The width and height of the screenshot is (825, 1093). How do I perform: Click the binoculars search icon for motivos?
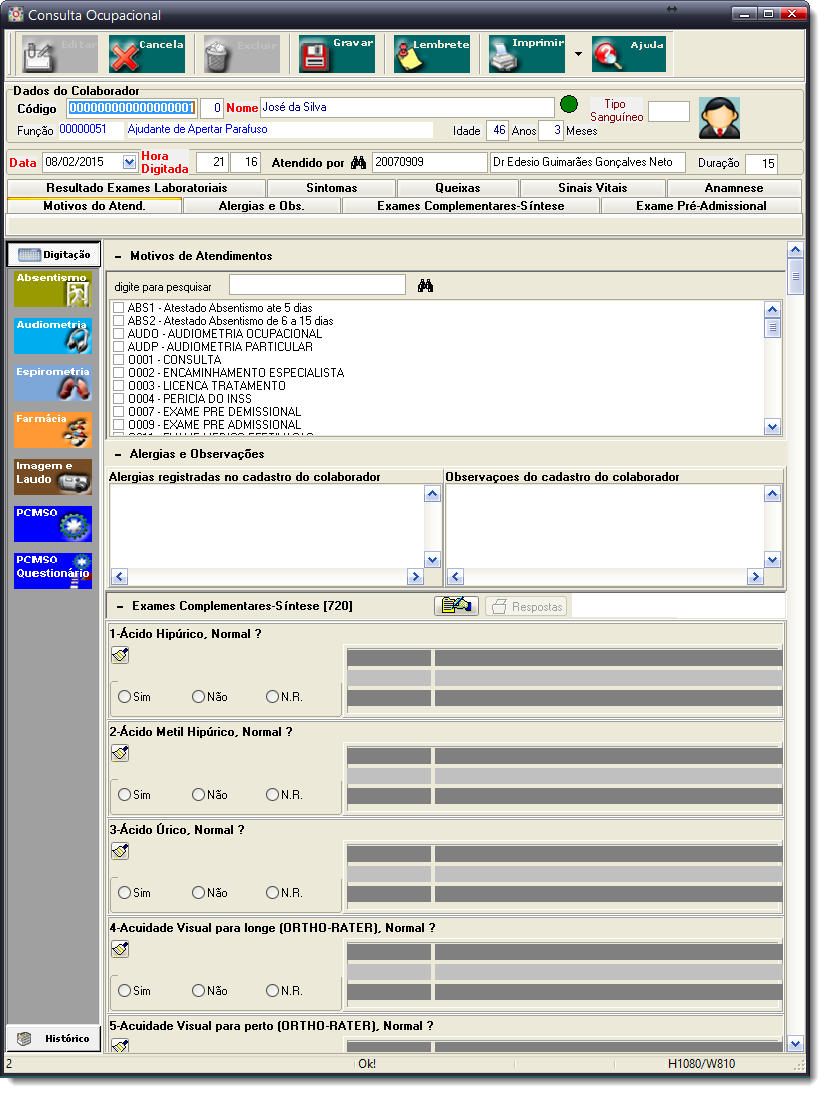click(x=425, y=286)
